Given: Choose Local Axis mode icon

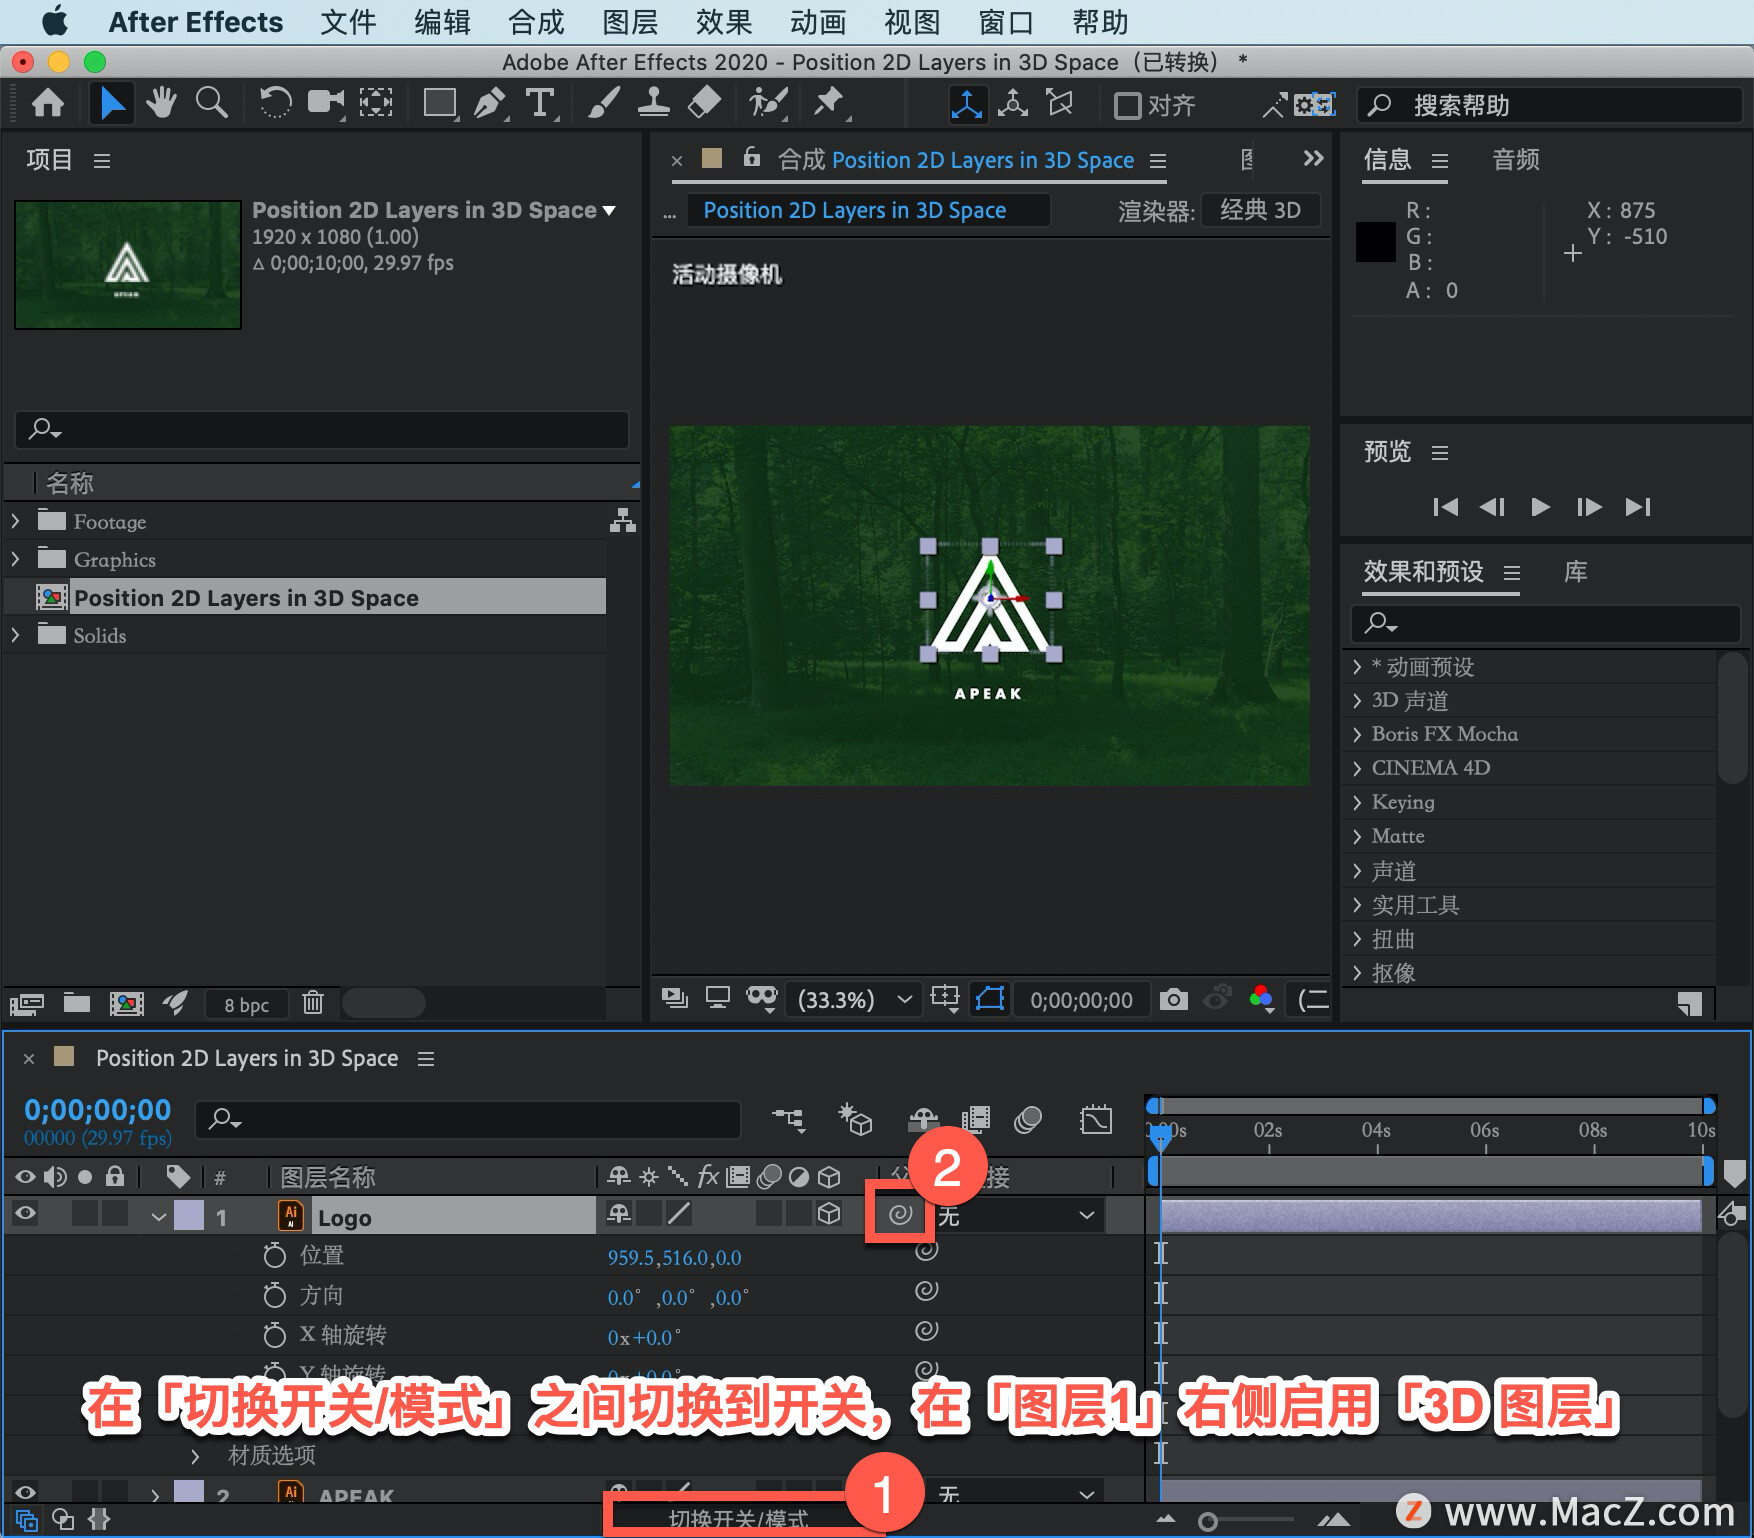Looking at the screenshot, I should [x=966, y=104].
